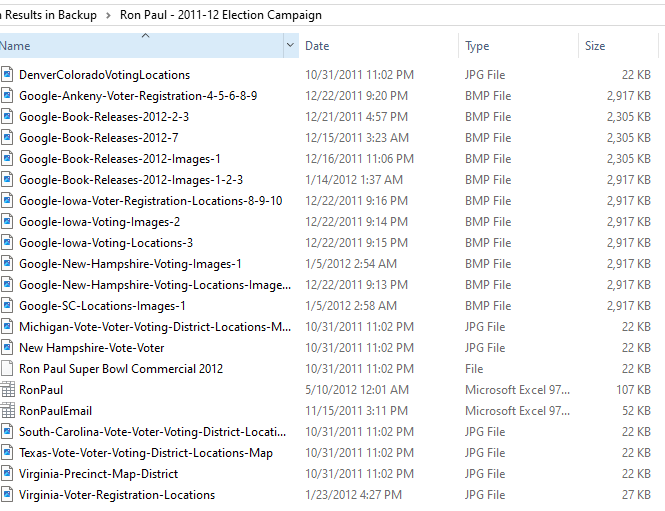Click the date 12/21/2011 4:57 PM
Image resolution: width=665 pixels, height=511 pixels.
click(356, 117)
